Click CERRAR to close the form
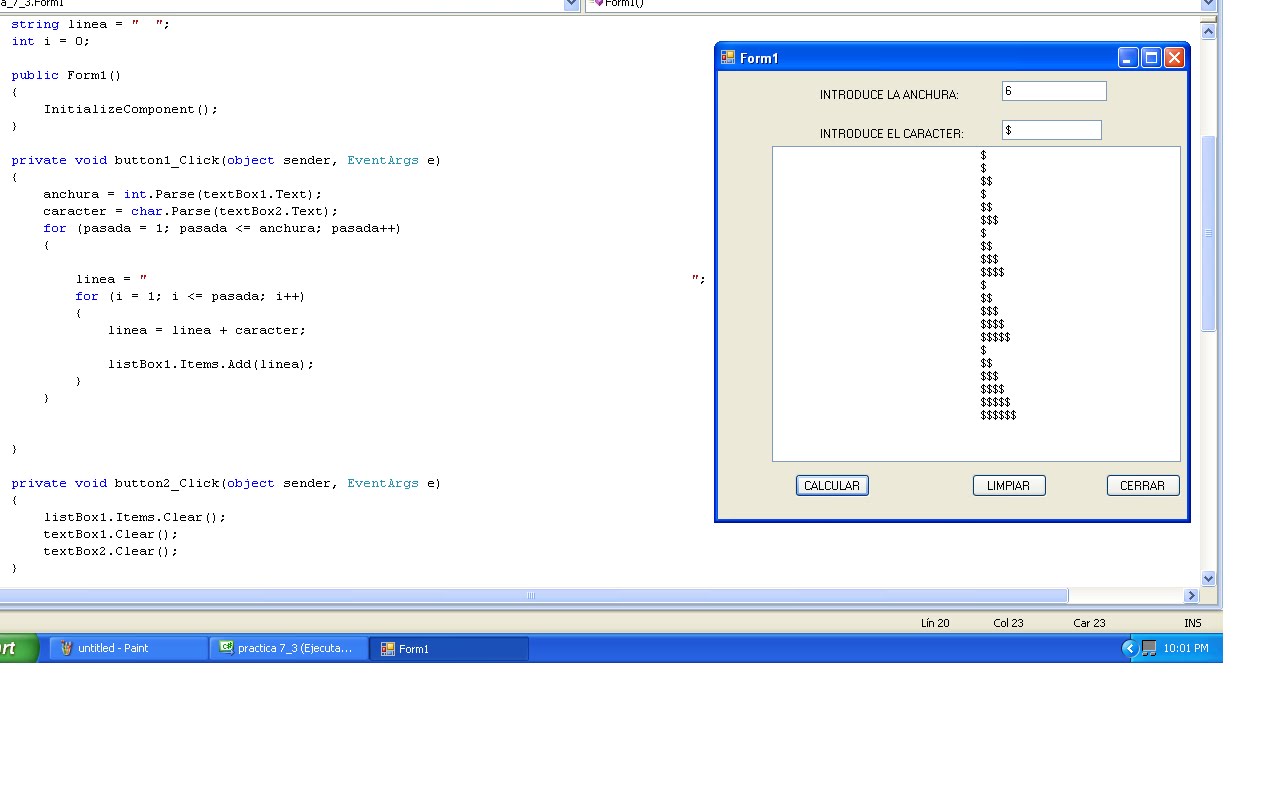Image resolution: width=1280 pixels, height=800 pixels. (x=1142, y=485)
